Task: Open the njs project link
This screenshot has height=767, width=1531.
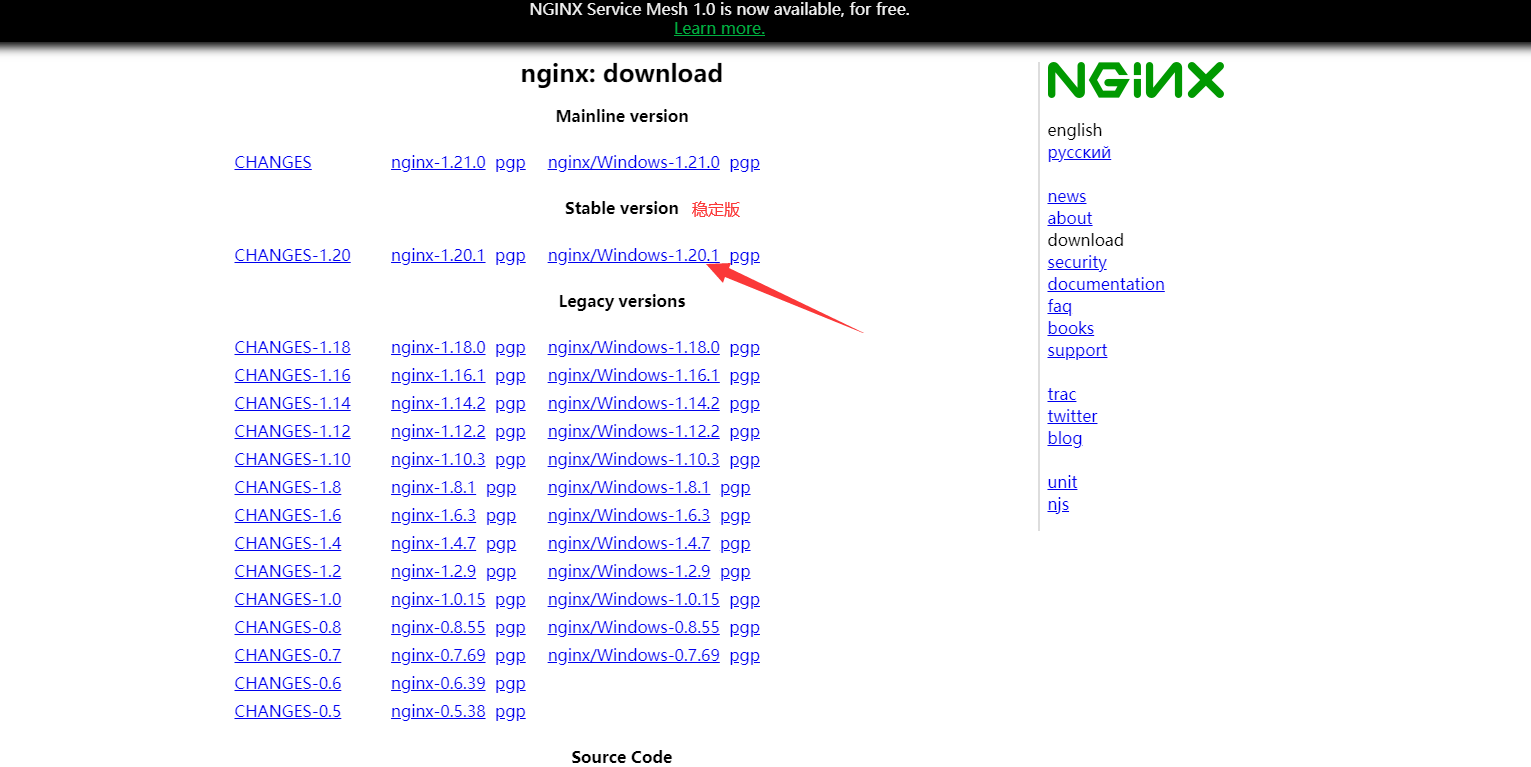Action: click(1058, 504)
